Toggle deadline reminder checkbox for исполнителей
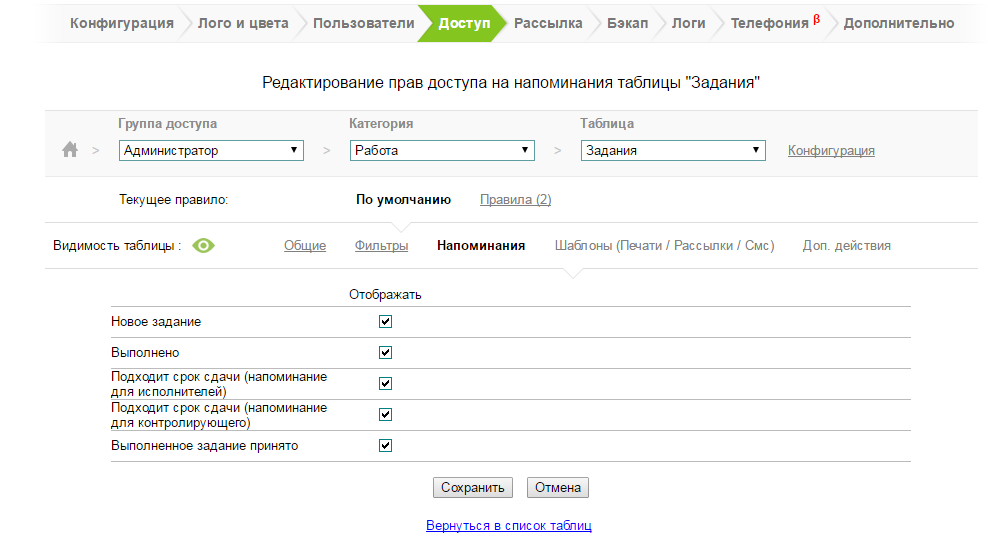The image size is (1006, 543). click(x=385, y=384)
